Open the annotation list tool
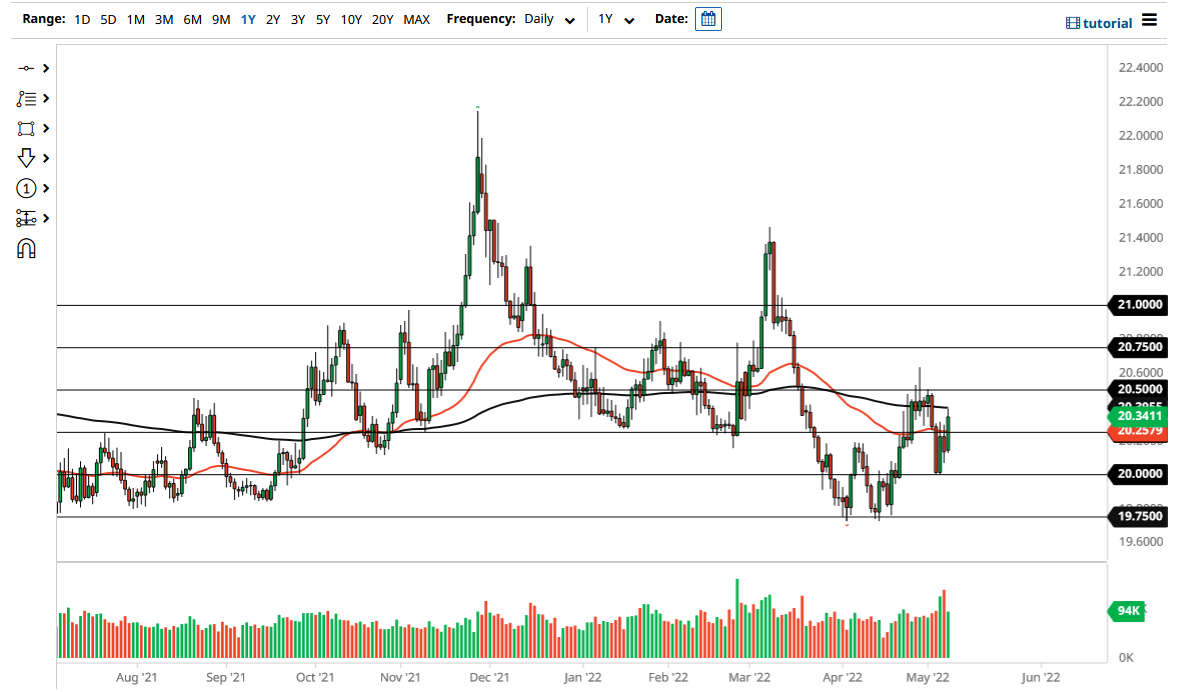 (x=28, y=98)
